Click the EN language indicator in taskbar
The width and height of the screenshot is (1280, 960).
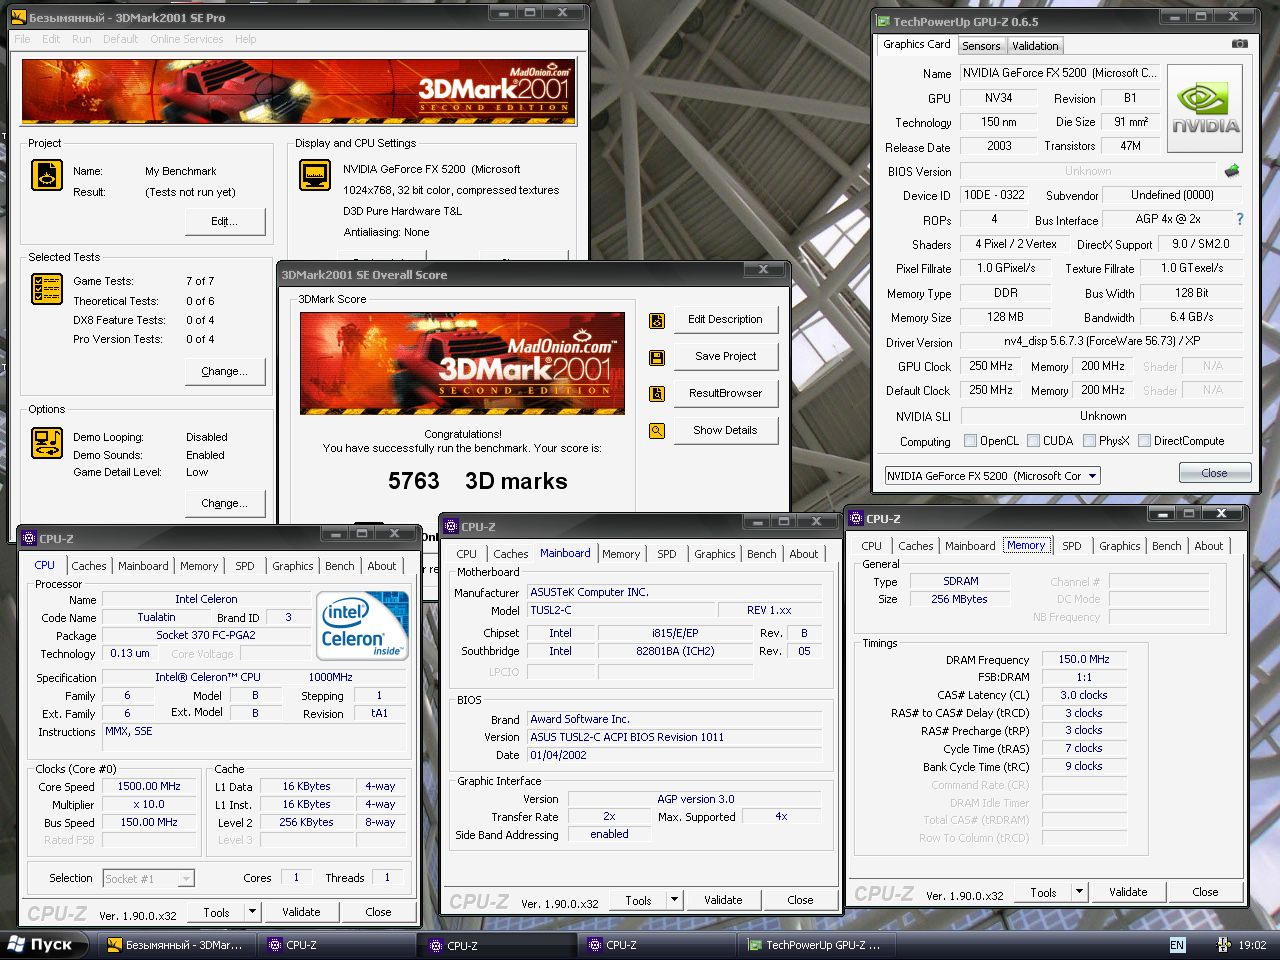click(1177, 945)
